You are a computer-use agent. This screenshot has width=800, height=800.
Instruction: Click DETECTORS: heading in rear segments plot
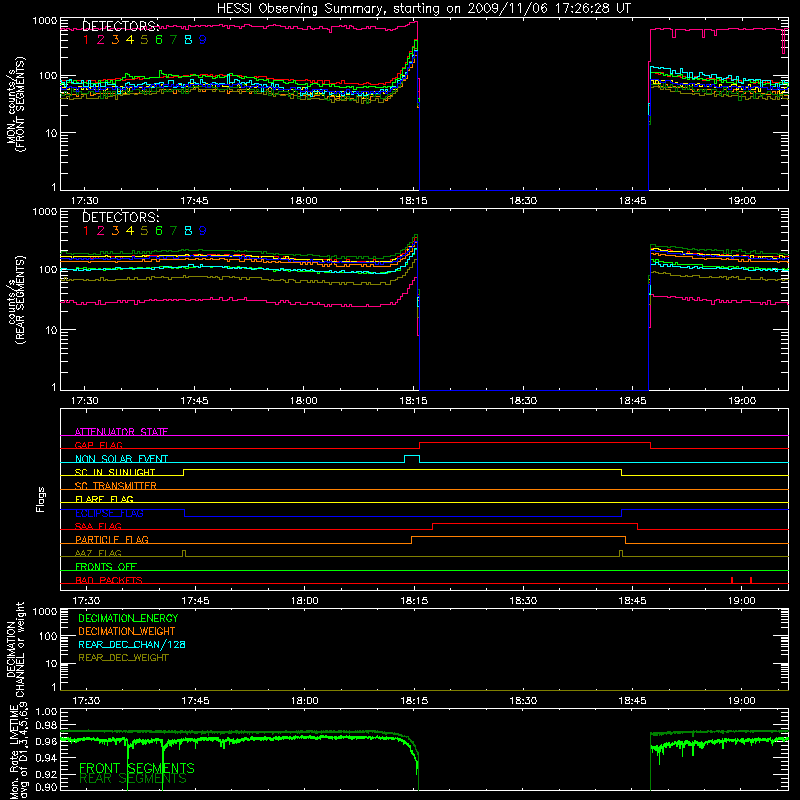(121, 217)
